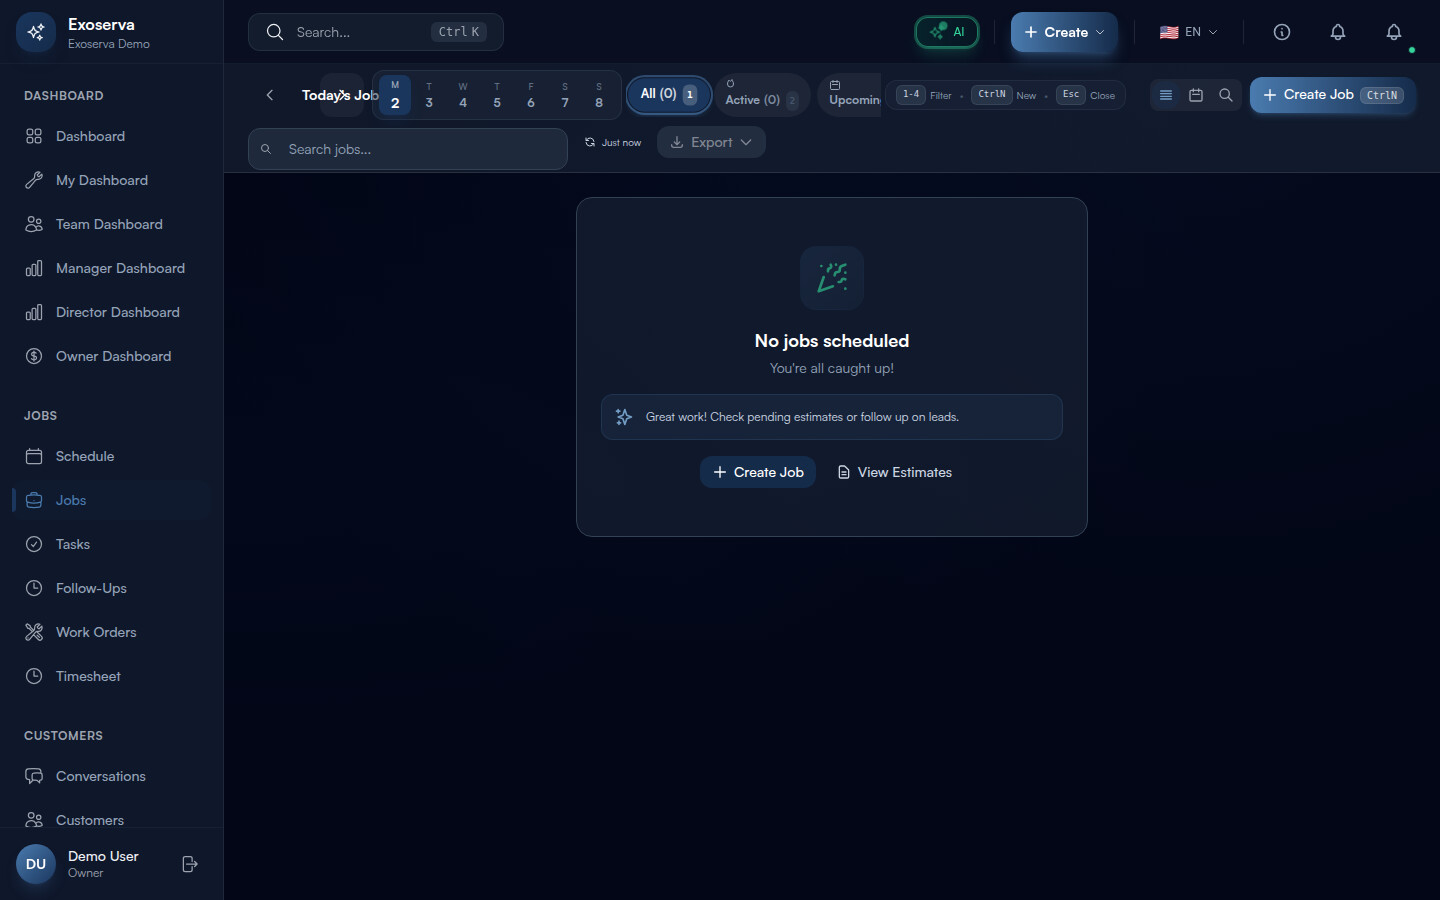Select Monday 2 in week strip
Screen dimensions: 1440x900
[395, 95]
